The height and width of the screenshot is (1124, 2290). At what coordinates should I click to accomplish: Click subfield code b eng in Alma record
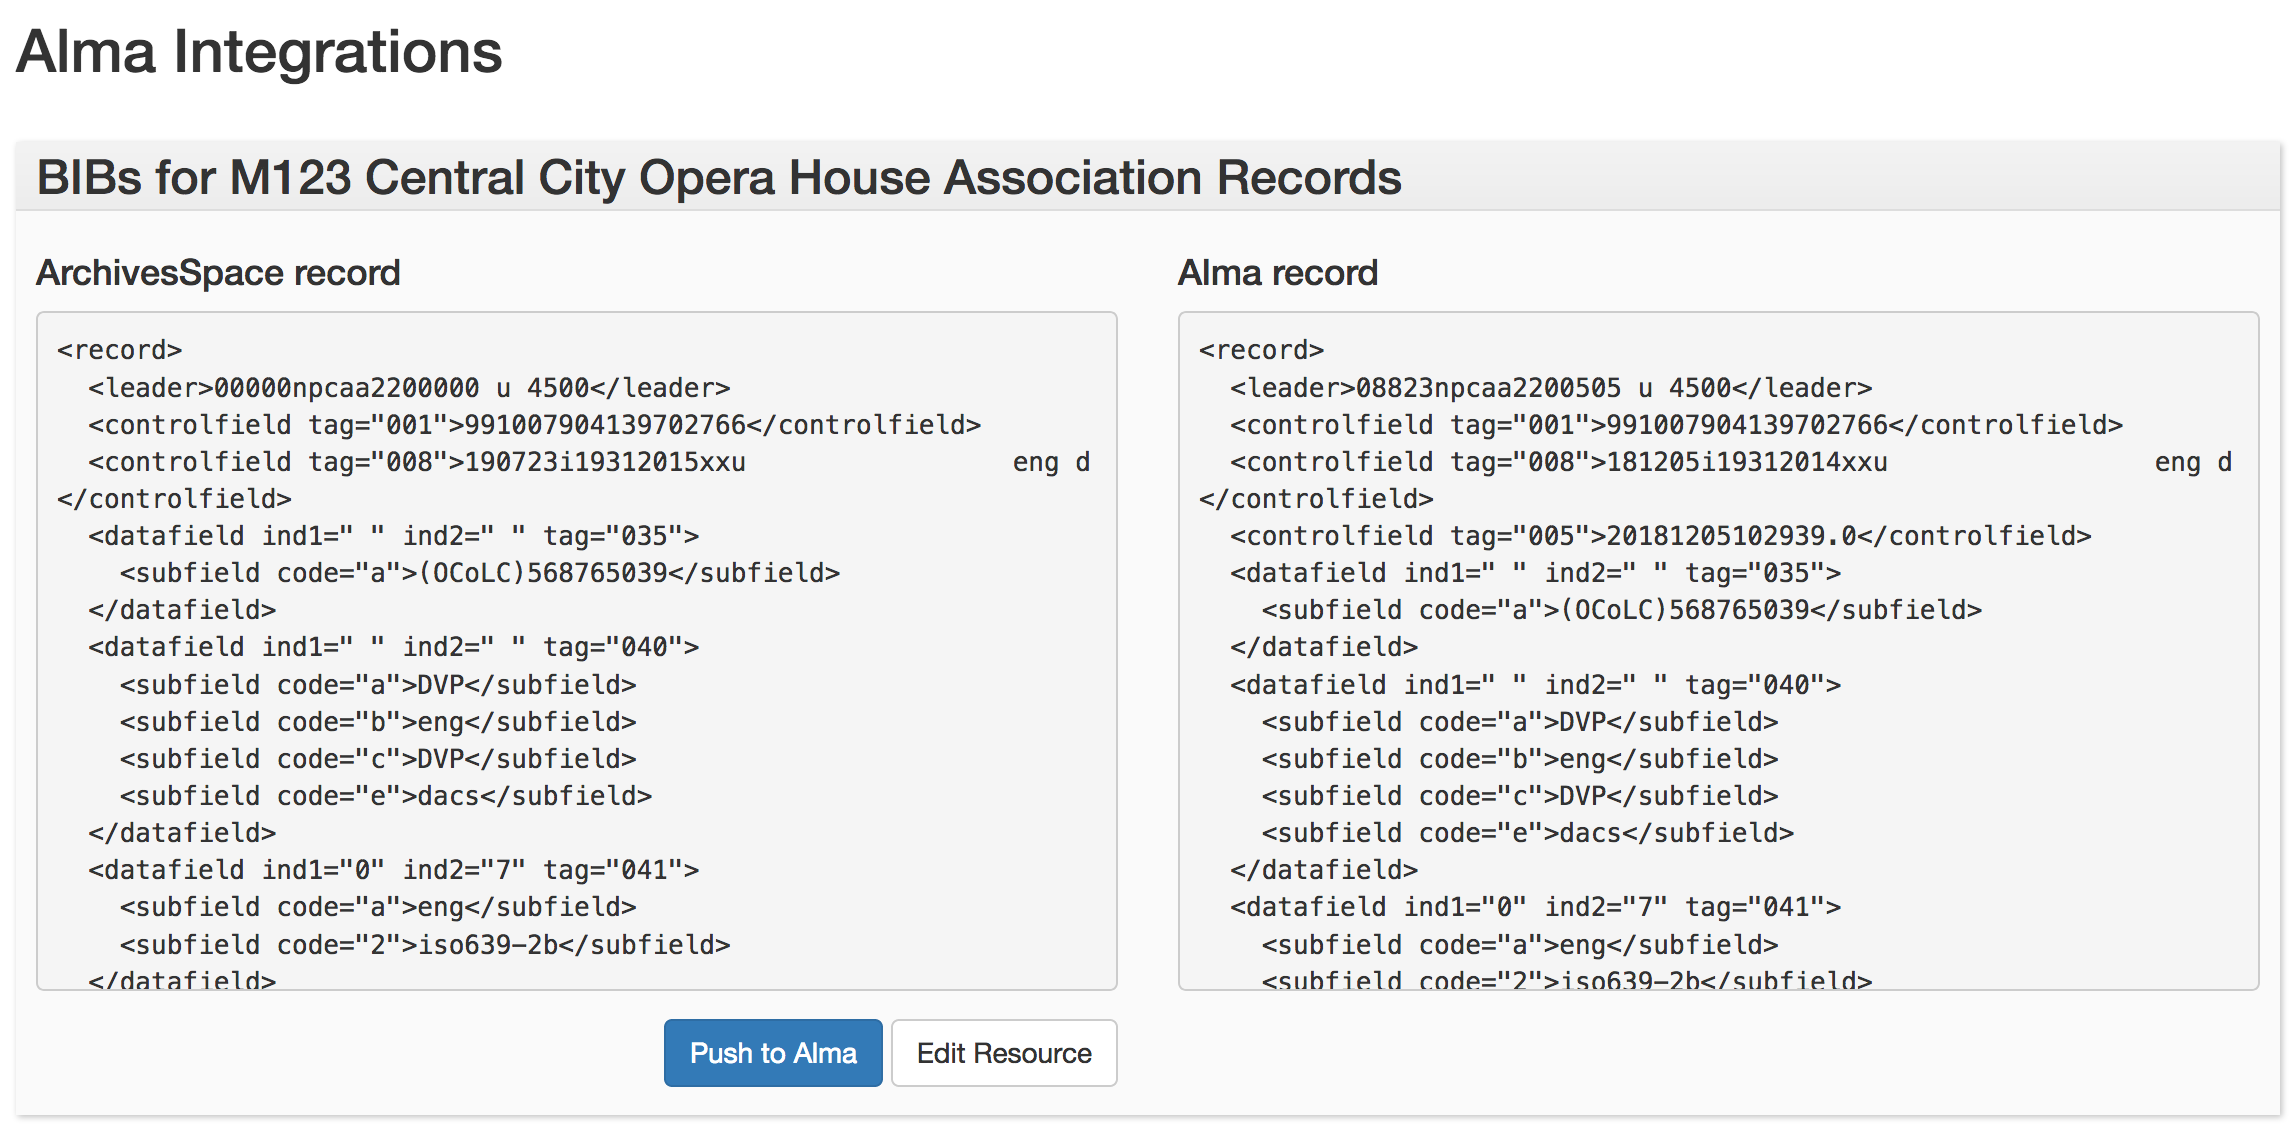(1519, 759)
